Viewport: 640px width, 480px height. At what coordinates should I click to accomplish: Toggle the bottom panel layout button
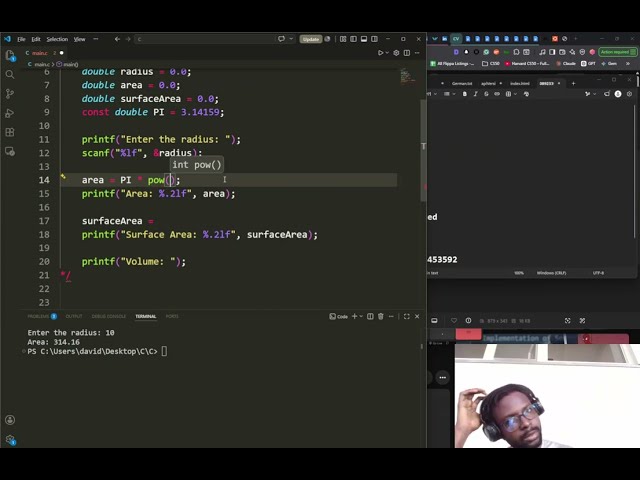pyautogui.click(x=364, y=39)
